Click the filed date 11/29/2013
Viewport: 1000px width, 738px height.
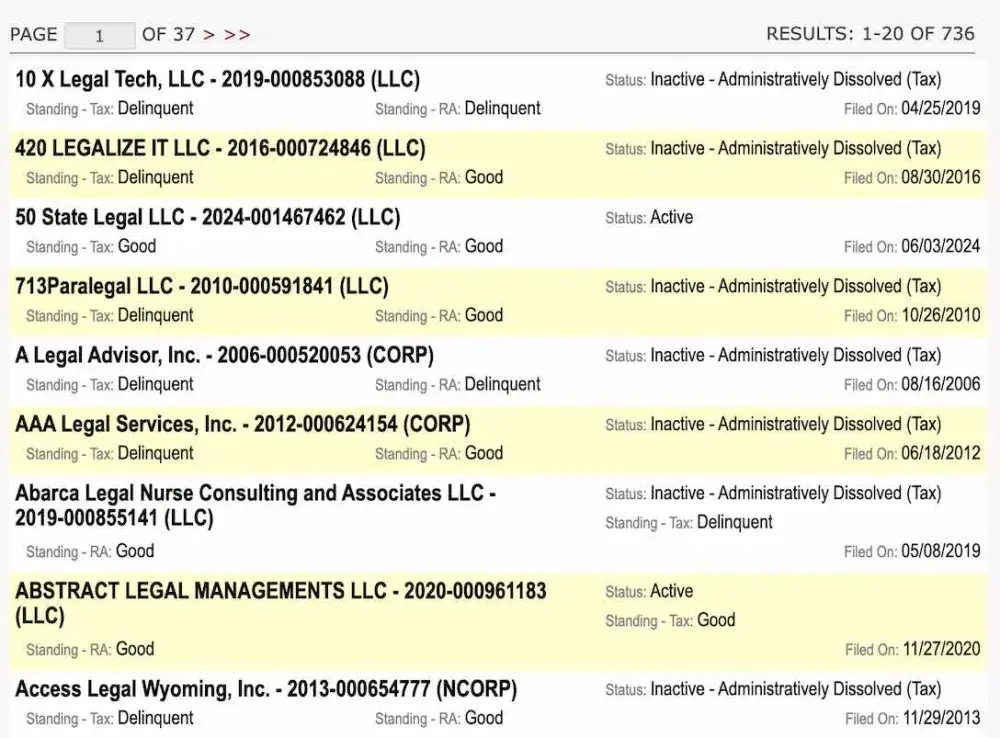[x=940, y=719]
